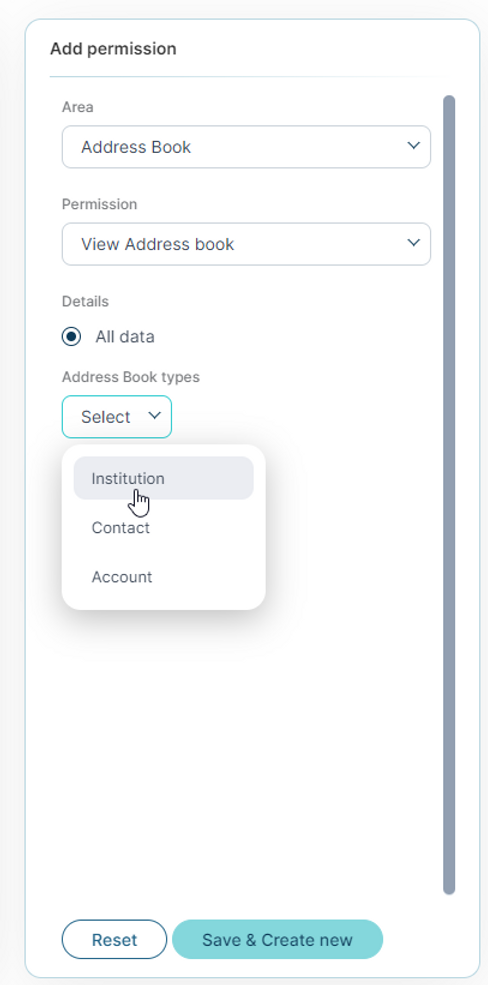Click the Permission field label
The image size is (488, 985).
[99, 204]
